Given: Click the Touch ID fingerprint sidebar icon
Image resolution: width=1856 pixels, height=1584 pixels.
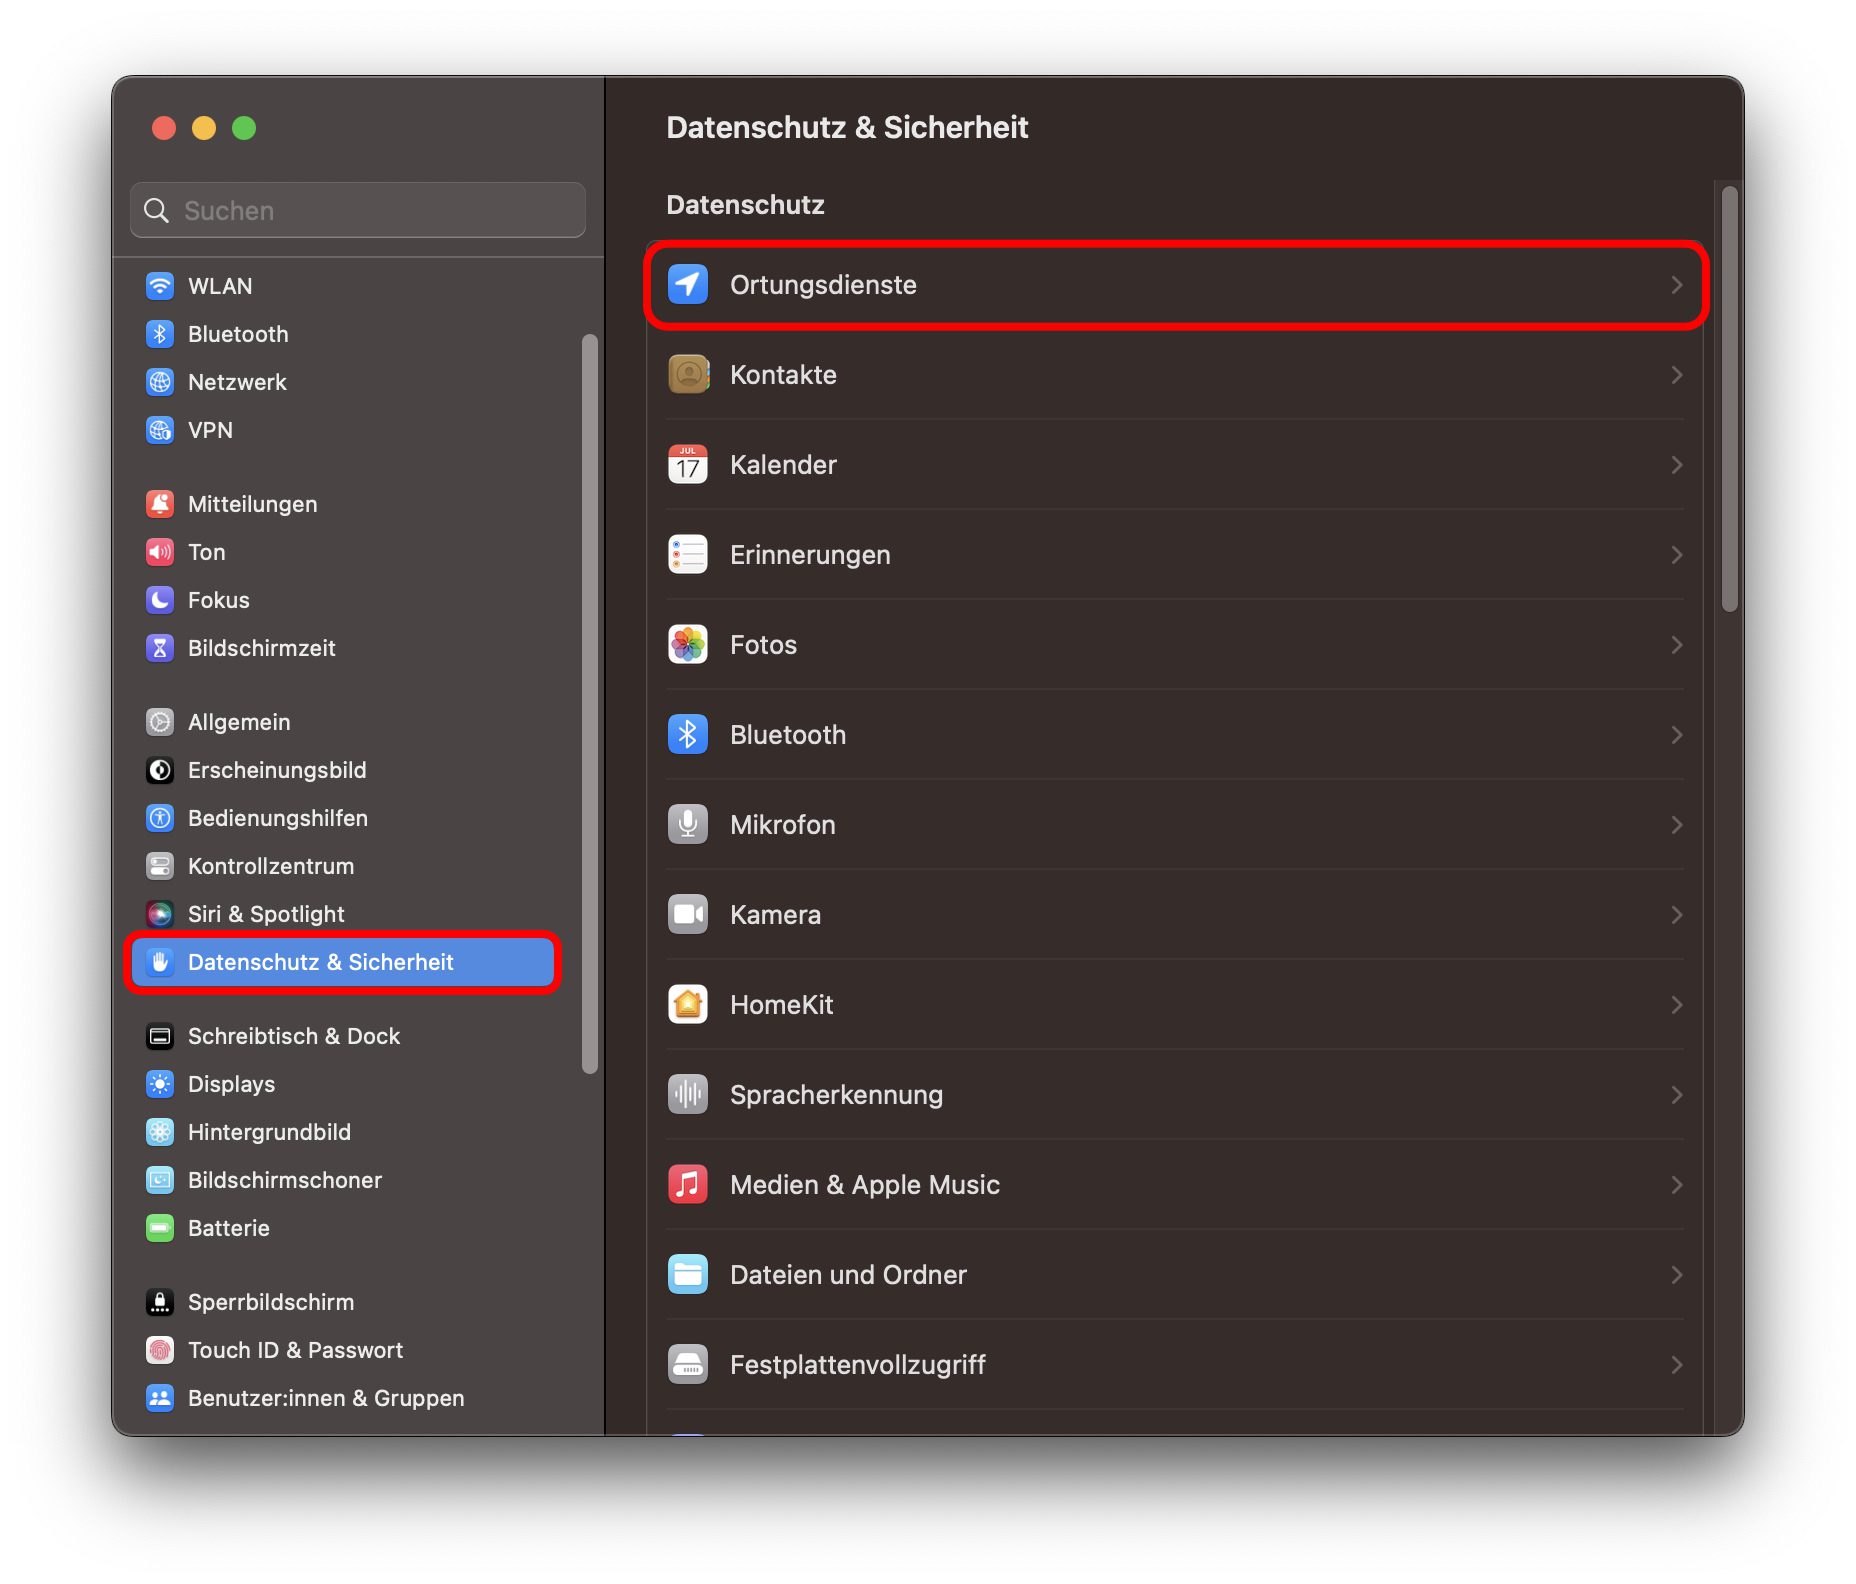Looking at the screenshot, I should click(x=160, y=1350).
